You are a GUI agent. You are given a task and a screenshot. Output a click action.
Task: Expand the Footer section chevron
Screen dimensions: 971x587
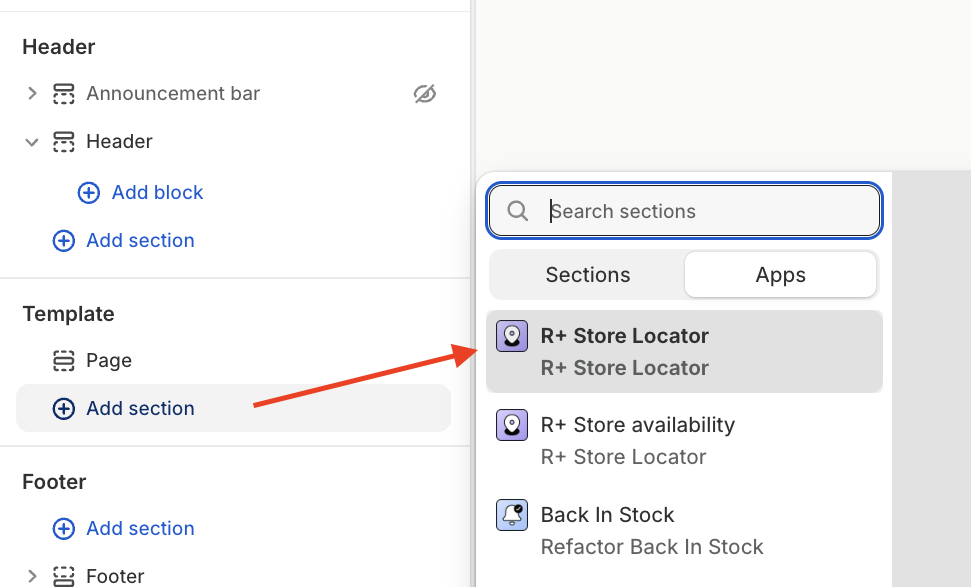pos(32,576)
